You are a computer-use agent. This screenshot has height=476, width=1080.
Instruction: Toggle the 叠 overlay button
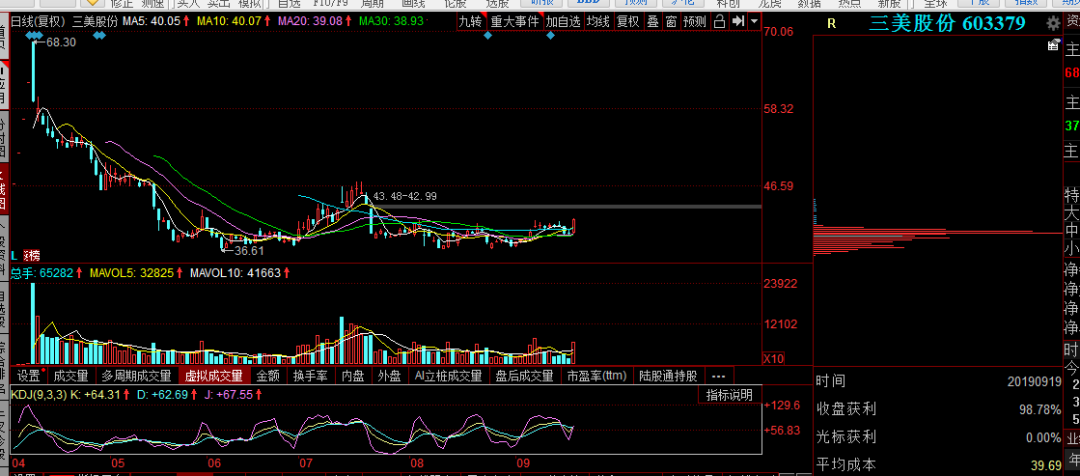652,20
